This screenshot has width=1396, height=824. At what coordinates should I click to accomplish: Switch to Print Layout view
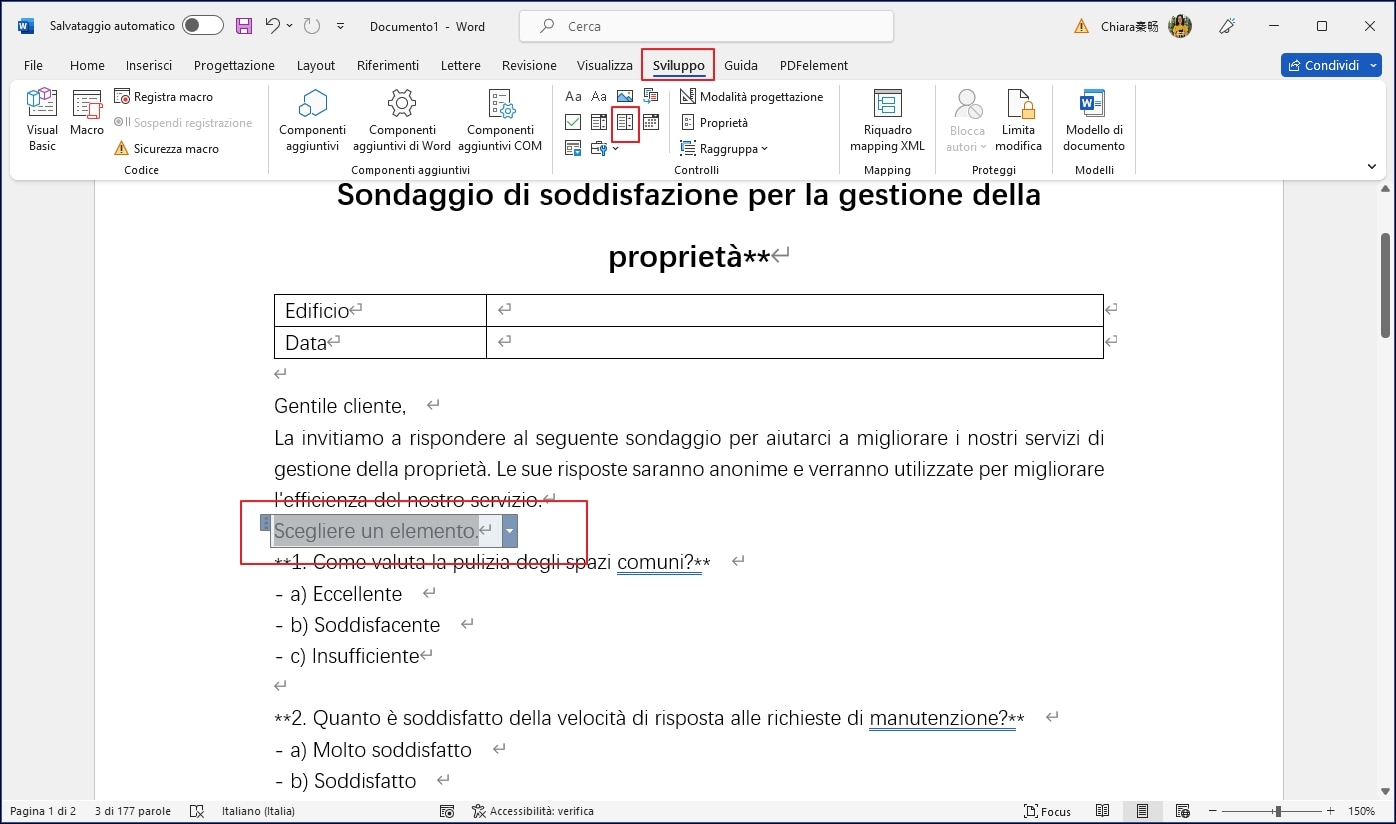[x=1142, y=811]
